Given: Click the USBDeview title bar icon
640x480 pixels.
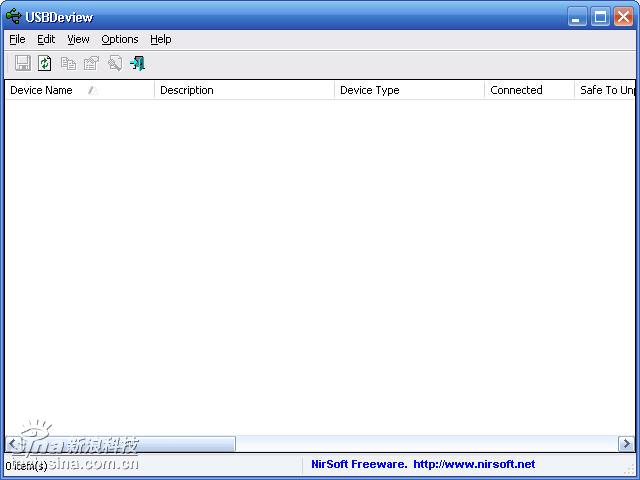Looking at the screenshot, I should click(13, 16).
